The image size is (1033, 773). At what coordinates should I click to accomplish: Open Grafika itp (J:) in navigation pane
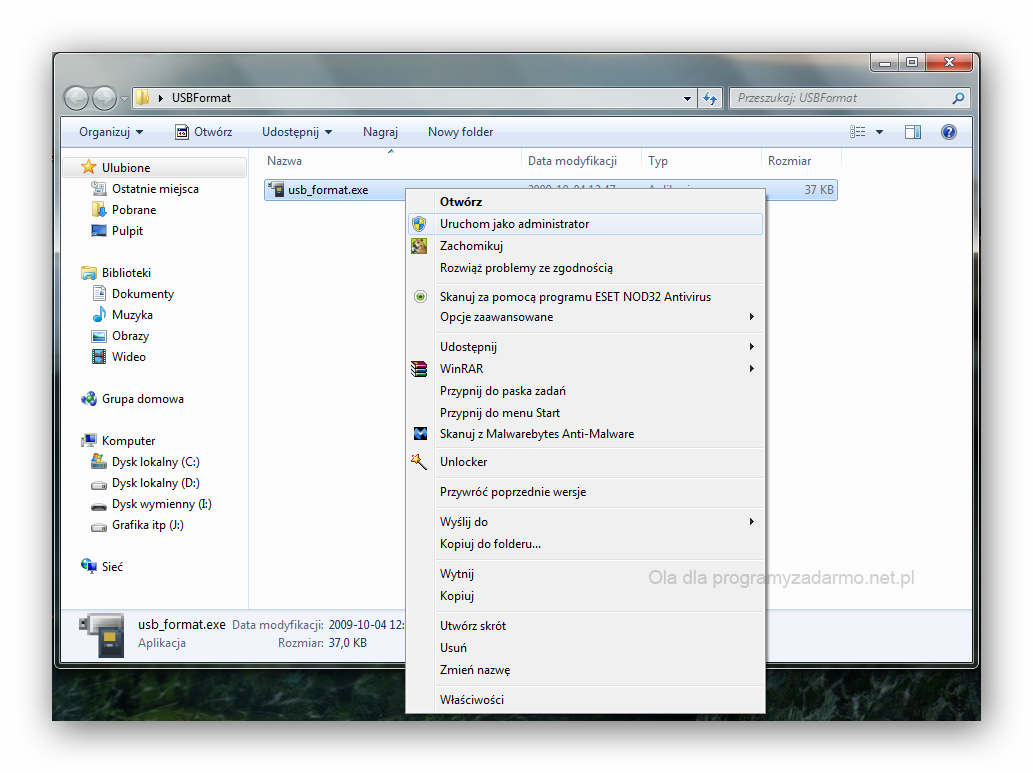click(x=148, y=525)
